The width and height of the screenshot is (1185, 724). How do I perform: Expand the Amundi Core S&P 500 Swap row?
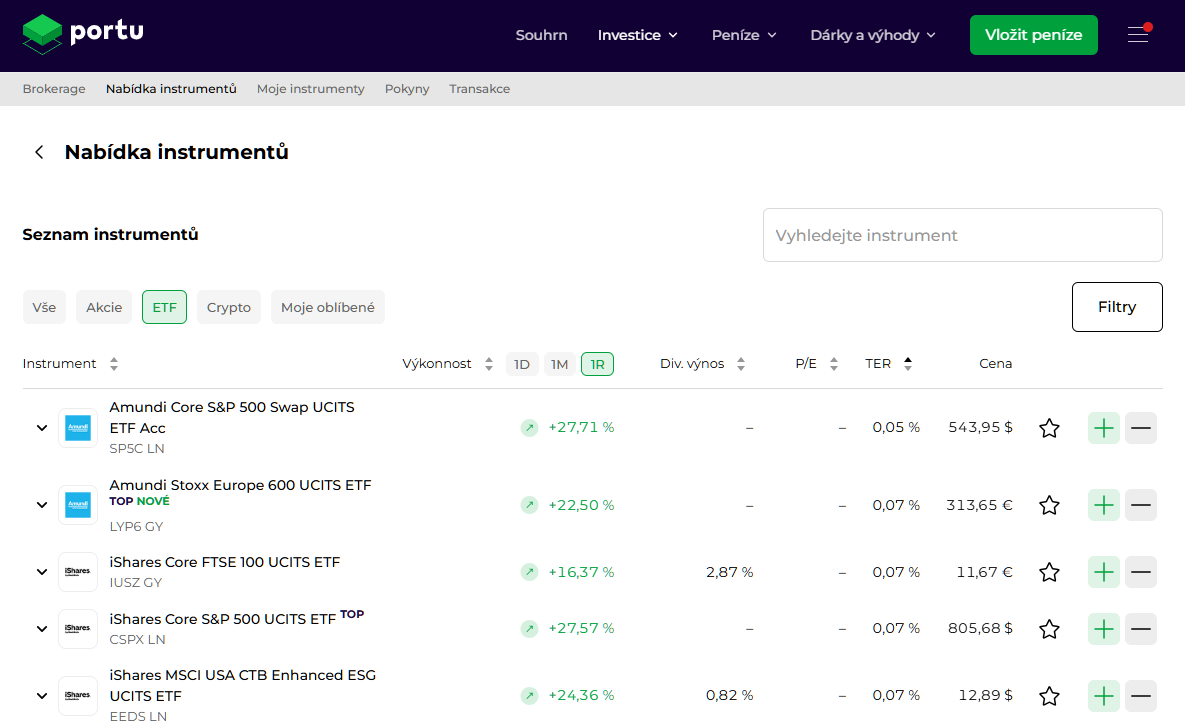pos(42,428)
